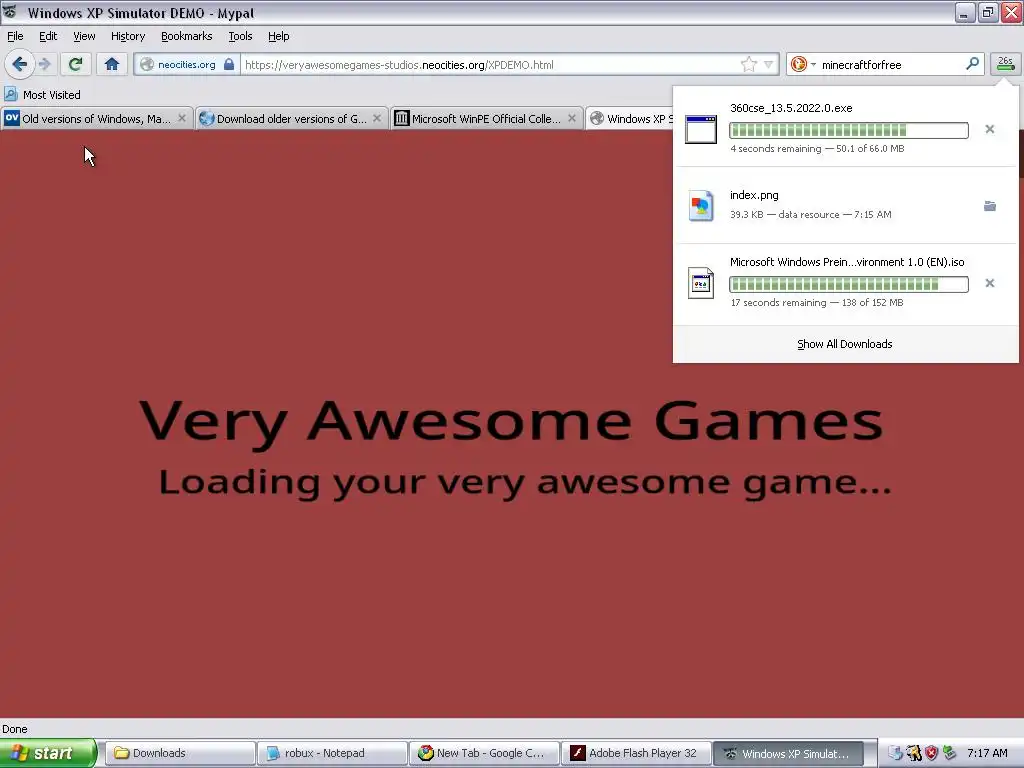
Task: Click the first system tray icon
Action: coord(895,753)
